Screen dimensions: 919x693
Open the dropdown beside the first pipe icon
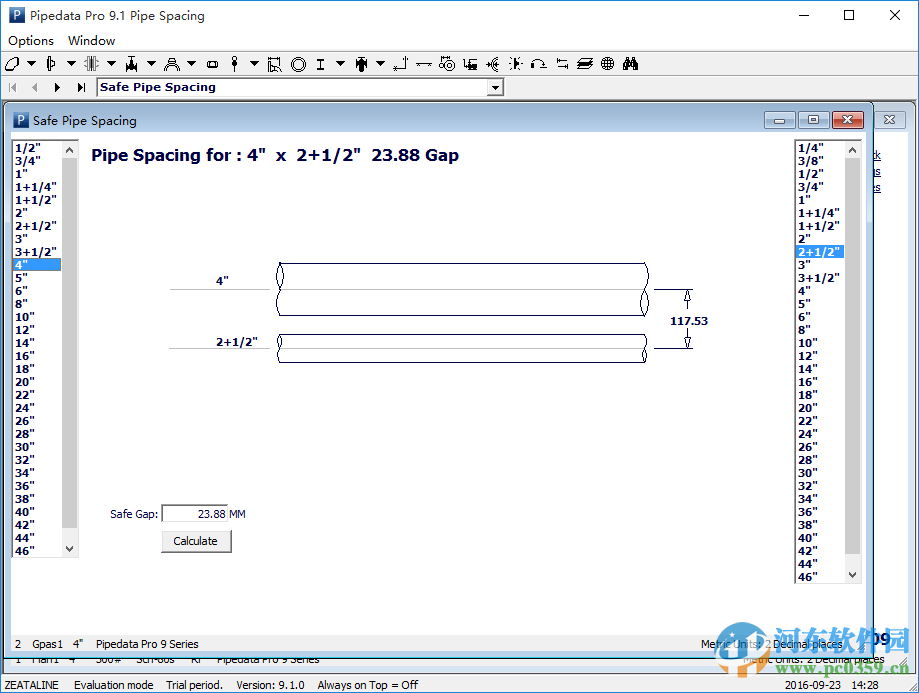tap(29, 63)
